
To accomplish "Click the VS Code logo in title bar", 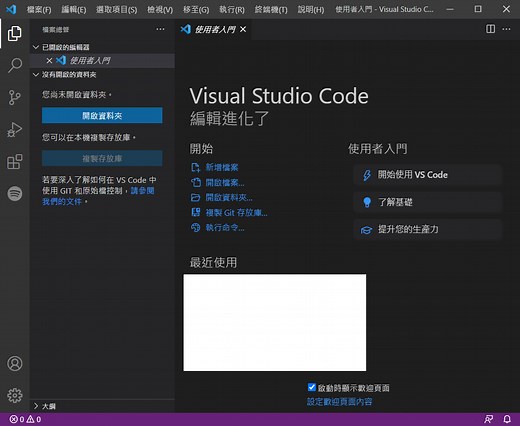I will pyautogui.click(x=11, y=9).
